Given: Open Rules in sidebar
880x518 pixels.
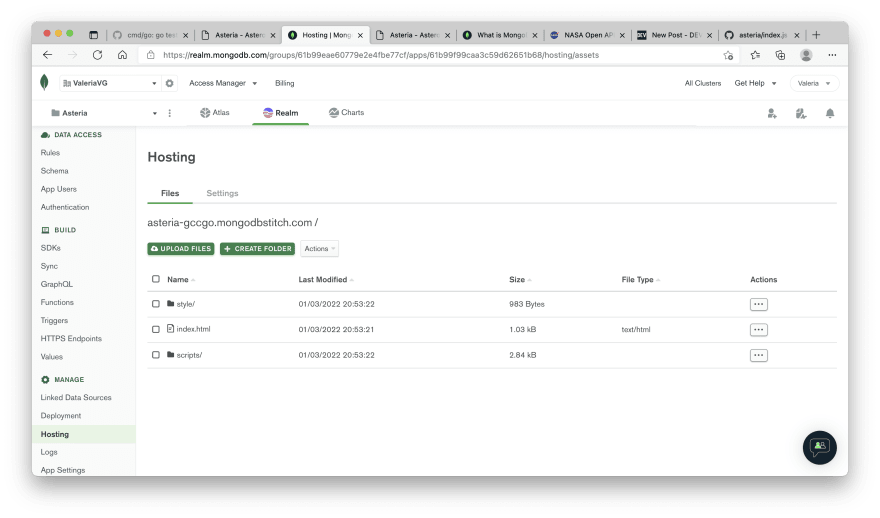Looking at the screenshot, I should click(50, 153).
